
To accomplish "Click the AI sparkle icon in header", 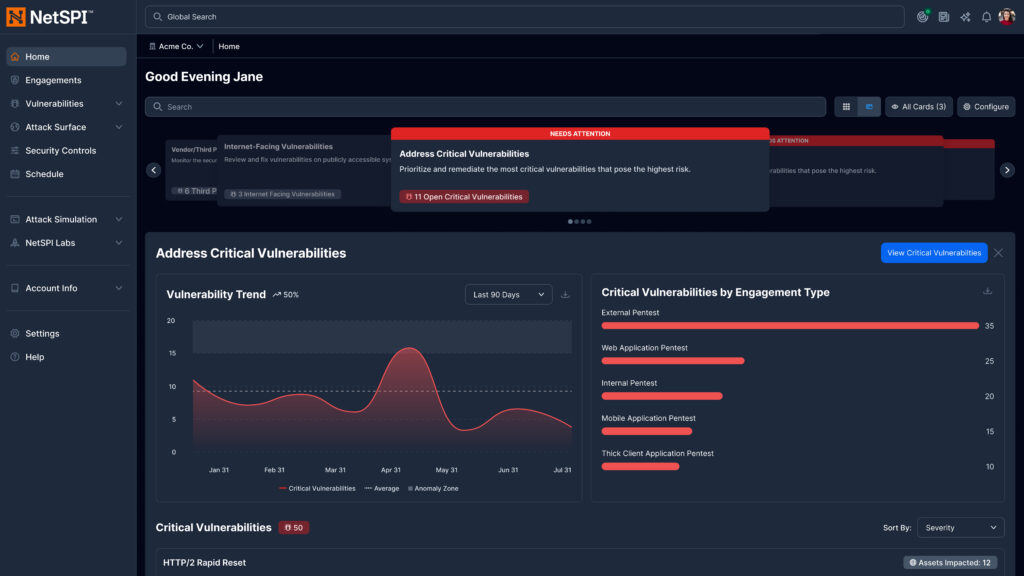I will [x=965, y=17].
